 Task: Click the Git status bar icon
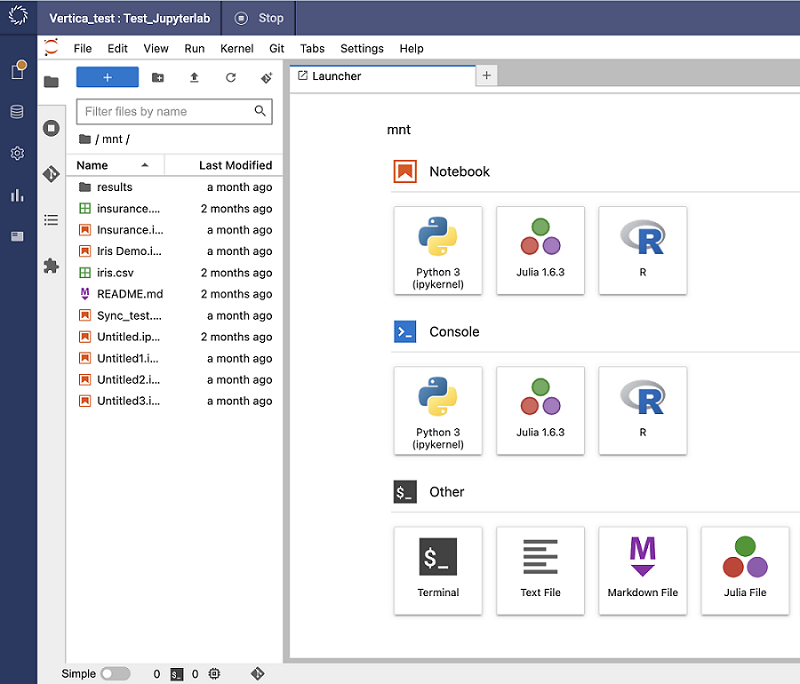coord(258,674)
